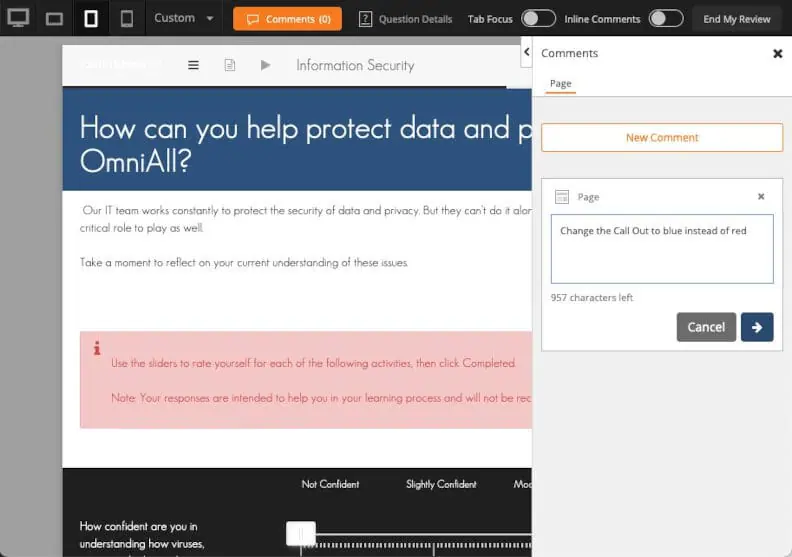This screenshot has height=557, width=792.
Task: Click the 'Not Confident' label
Action: click(x=330, y=484)
